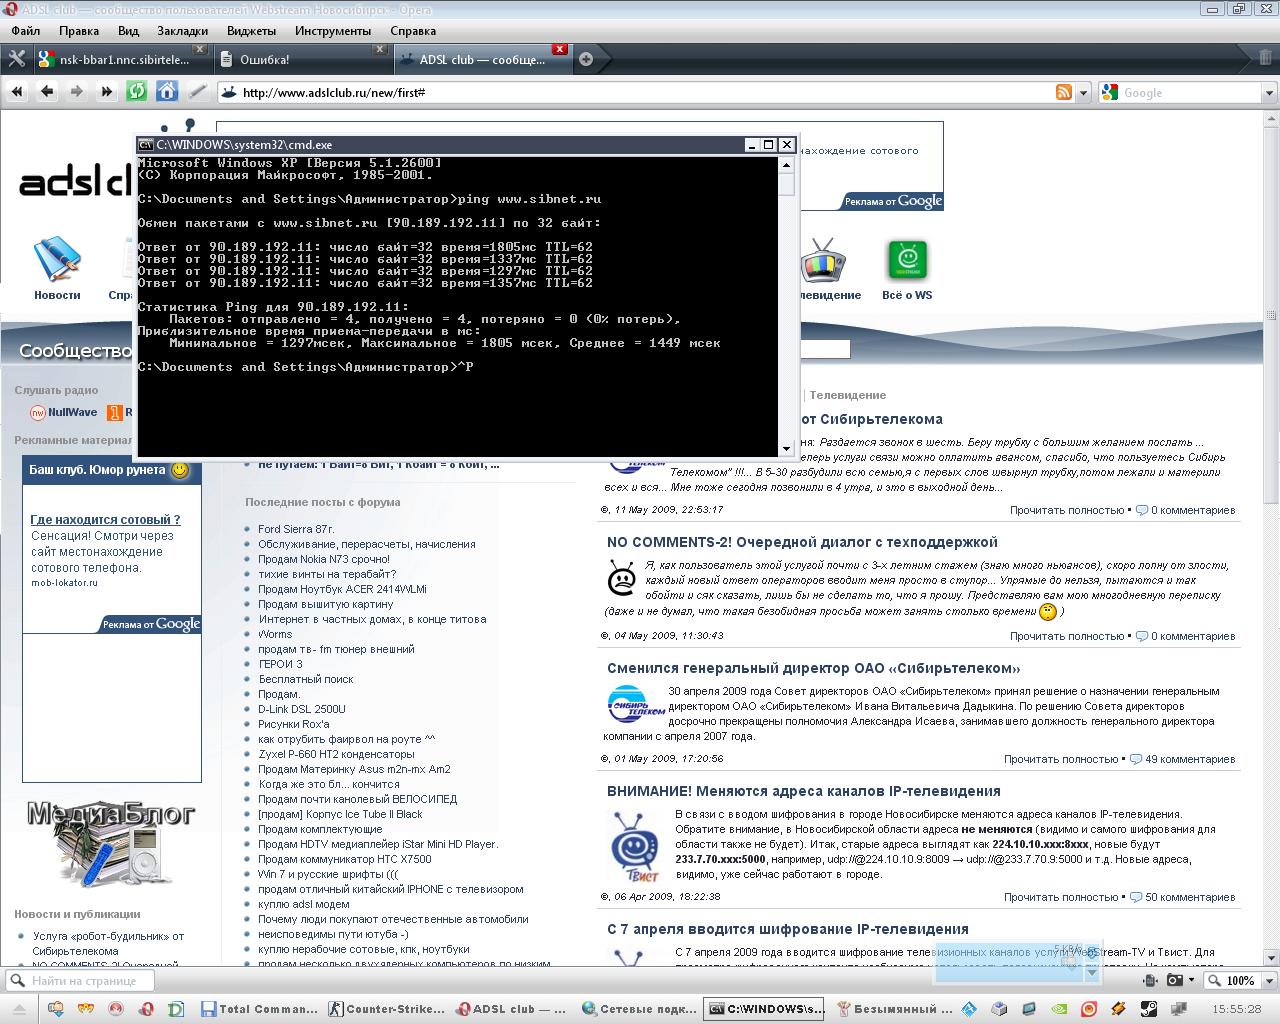Open the Google search engine dropdown

coord(1109,92)
